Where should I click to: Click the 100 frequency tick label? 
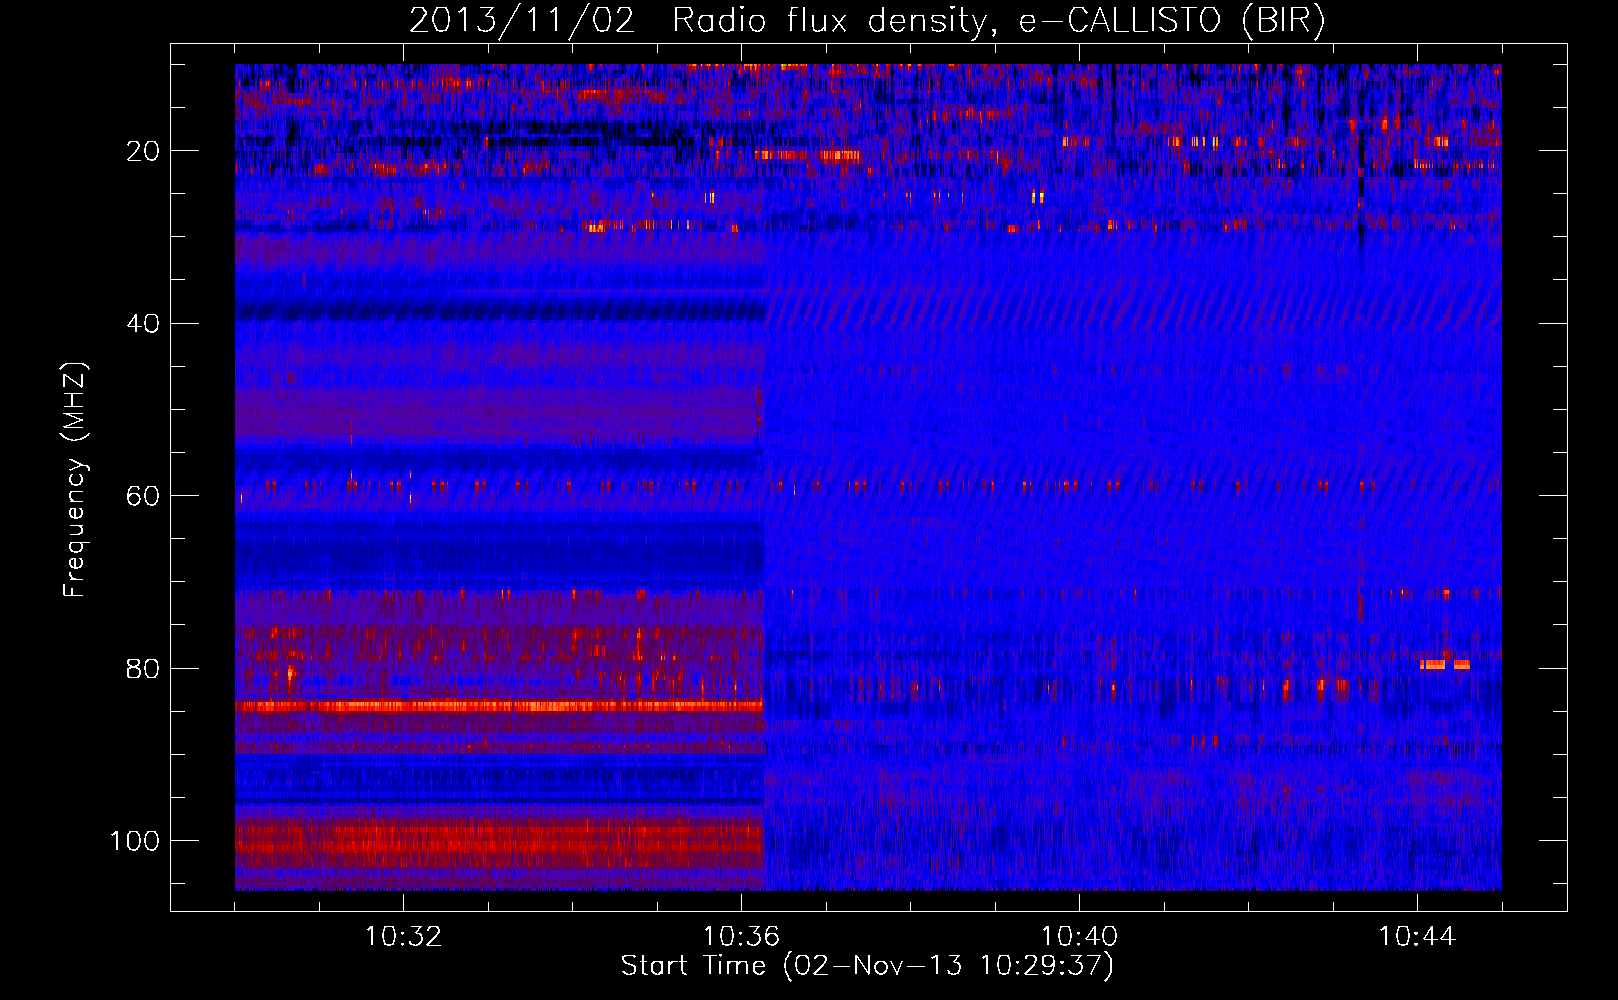pyautogui.click(x=135, y=841)
